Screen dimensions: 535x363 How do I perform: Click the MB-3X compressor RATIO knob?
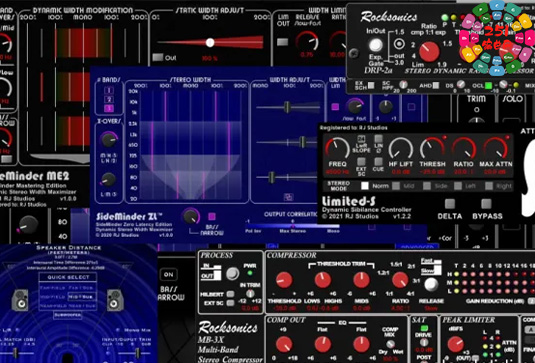[x=400, y=280]
